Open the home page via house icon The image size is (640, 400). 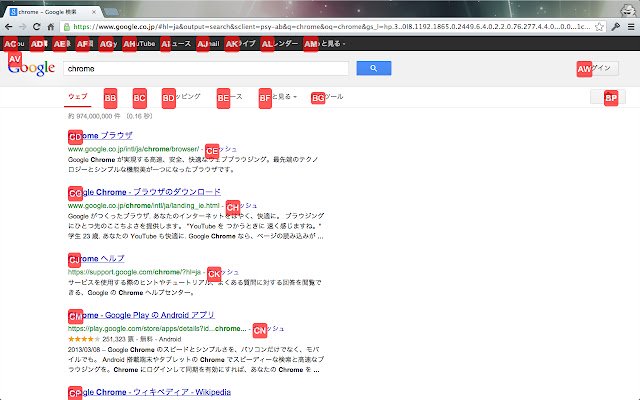click(x=51, y=27)
